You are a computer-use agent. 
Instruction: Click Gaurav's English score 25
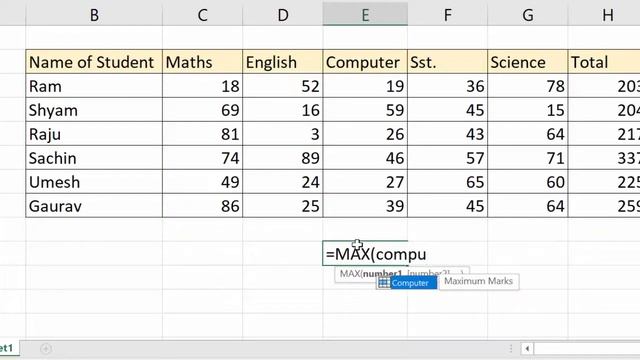click(x=283, y=206)
